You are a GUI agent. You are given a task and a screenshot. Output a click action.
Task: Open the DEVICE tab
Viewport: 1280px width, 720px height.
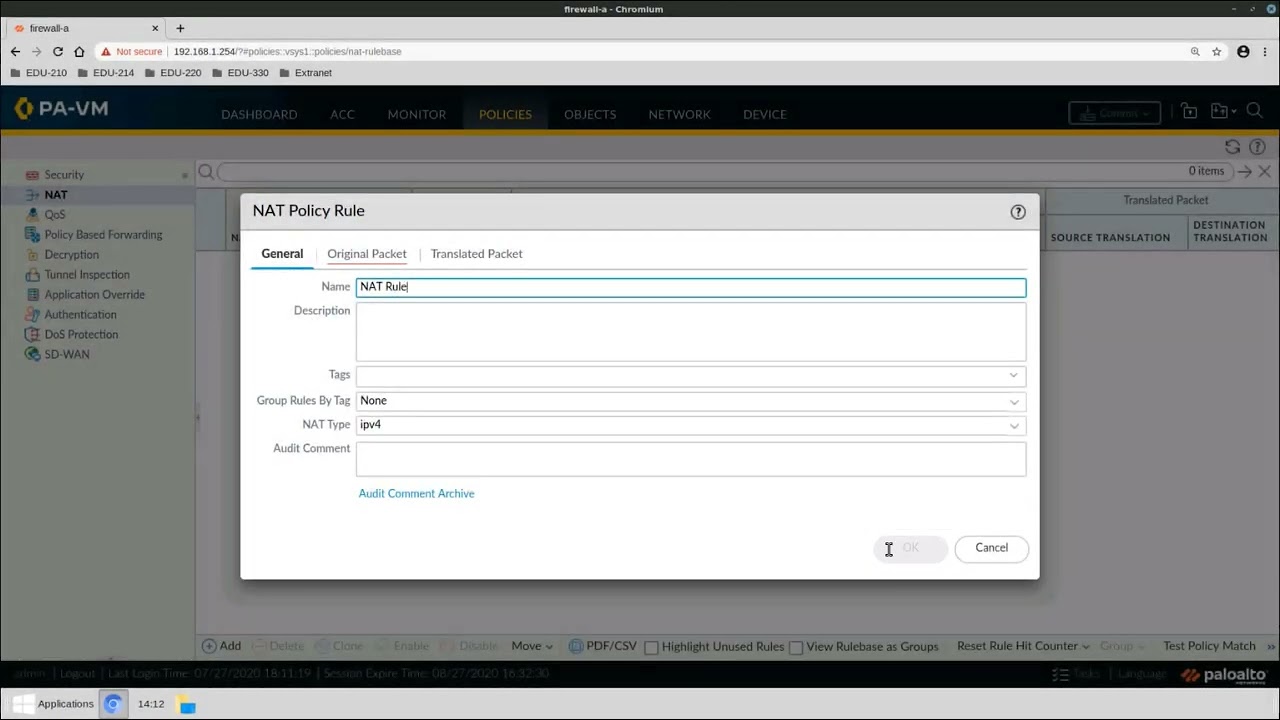[x=765, y=114]
